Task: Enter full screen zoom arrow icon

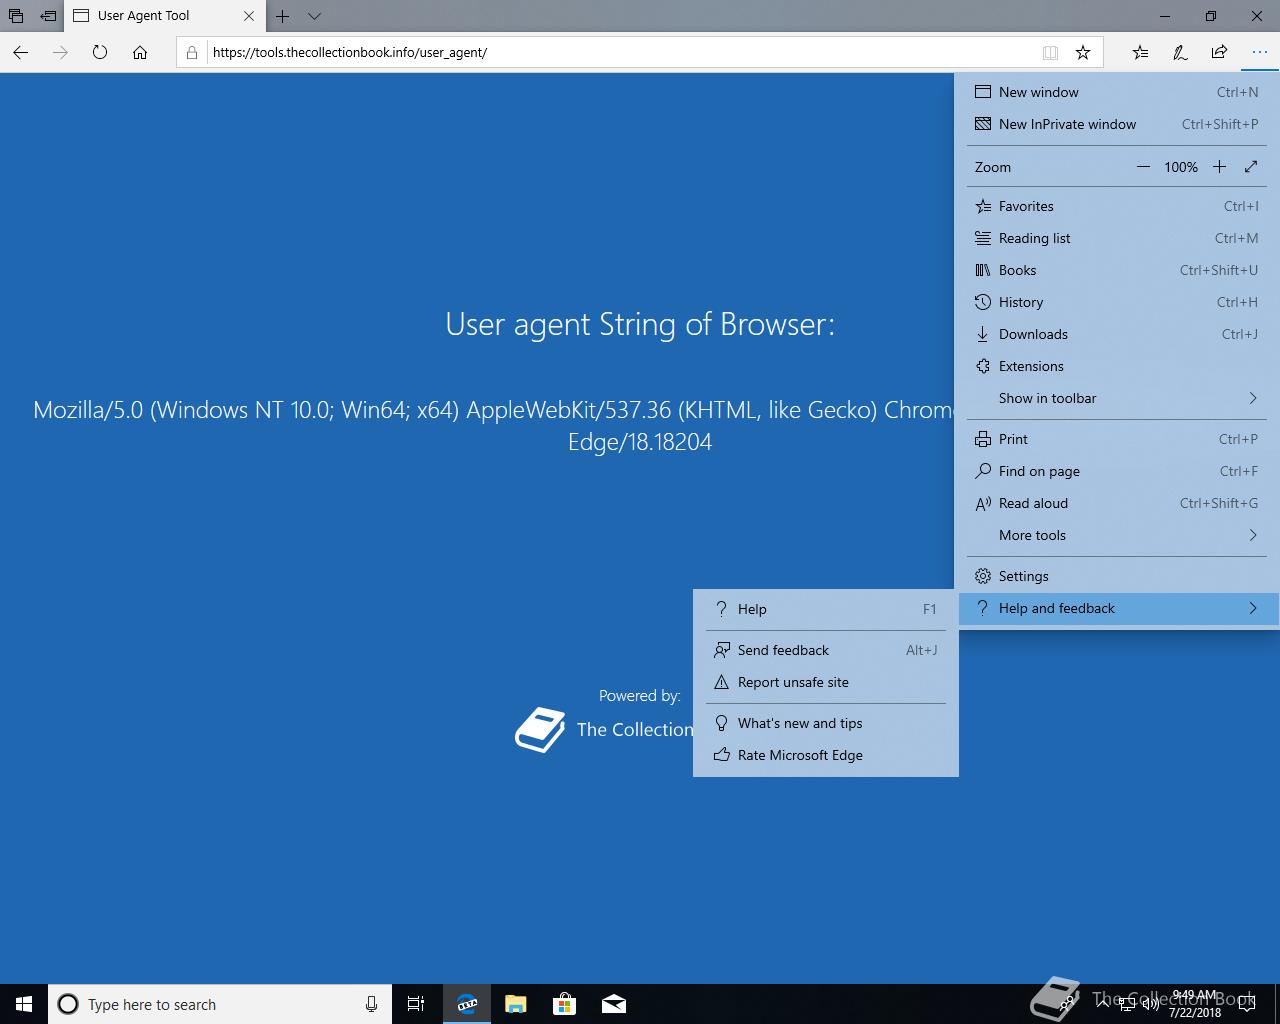Action: tap(1251, 167)
